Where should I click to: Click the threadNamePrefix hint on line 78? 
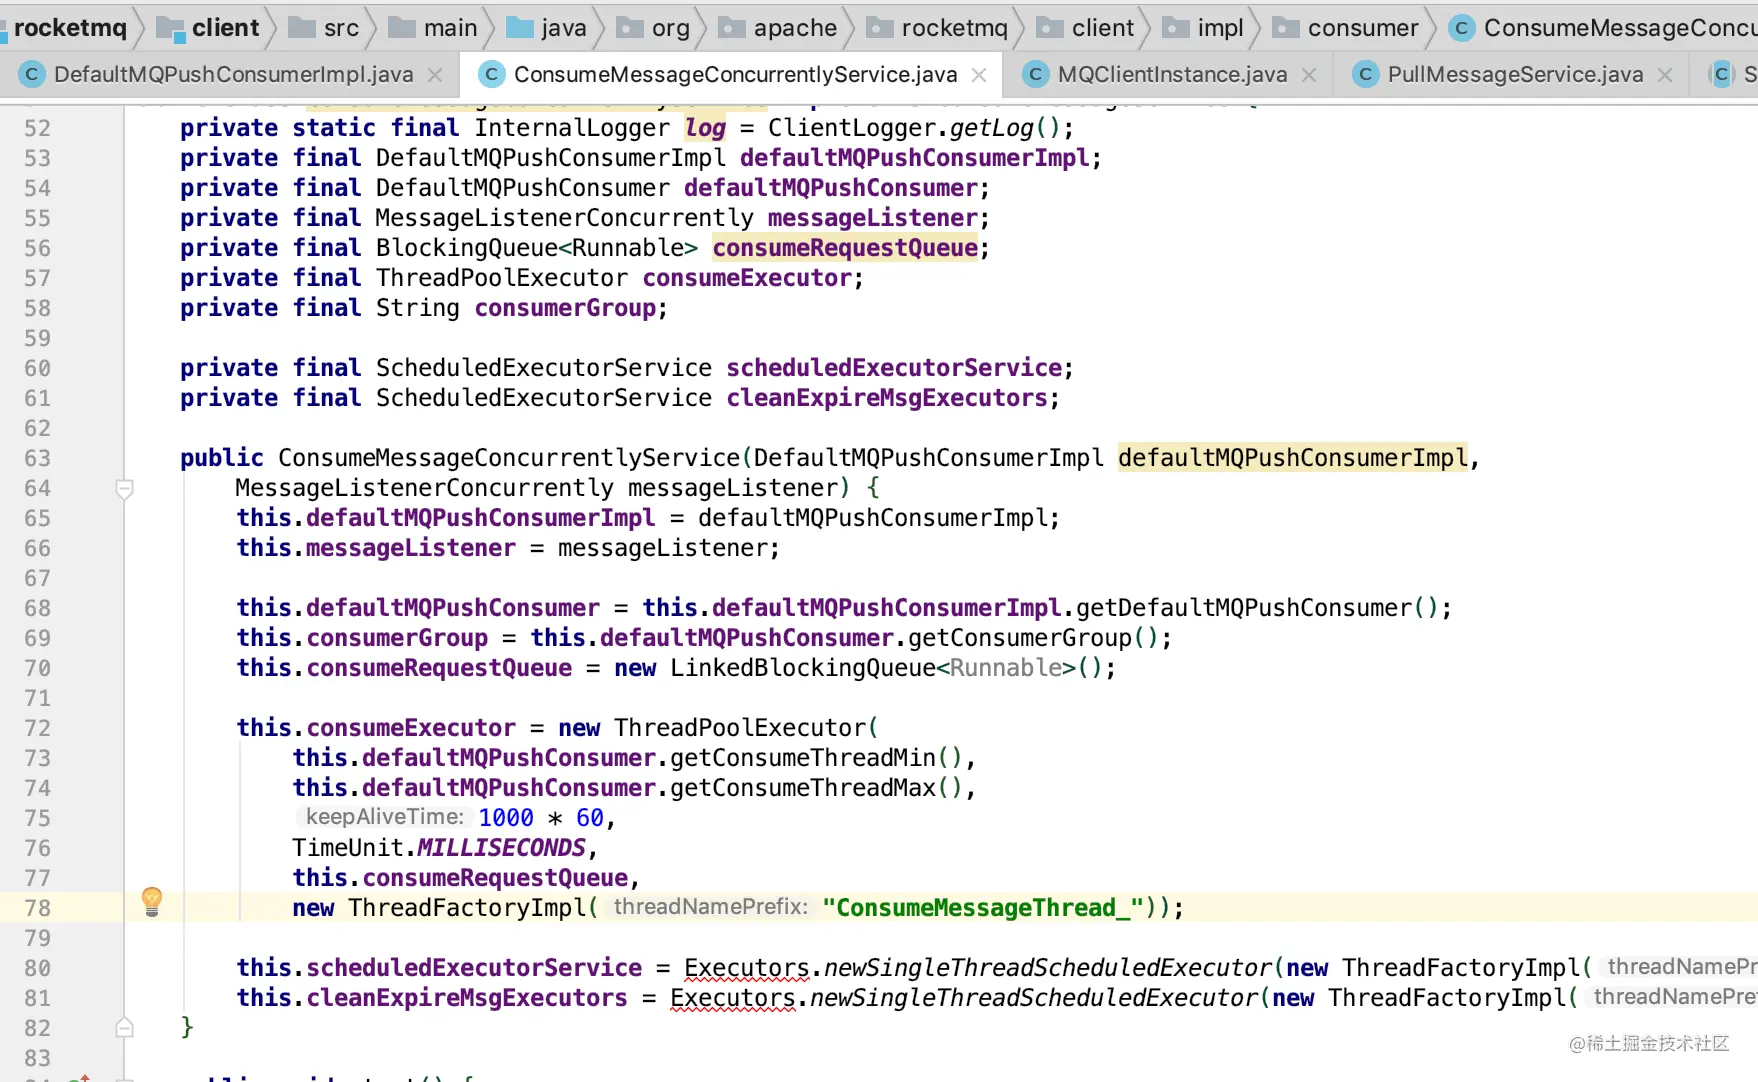710,907
